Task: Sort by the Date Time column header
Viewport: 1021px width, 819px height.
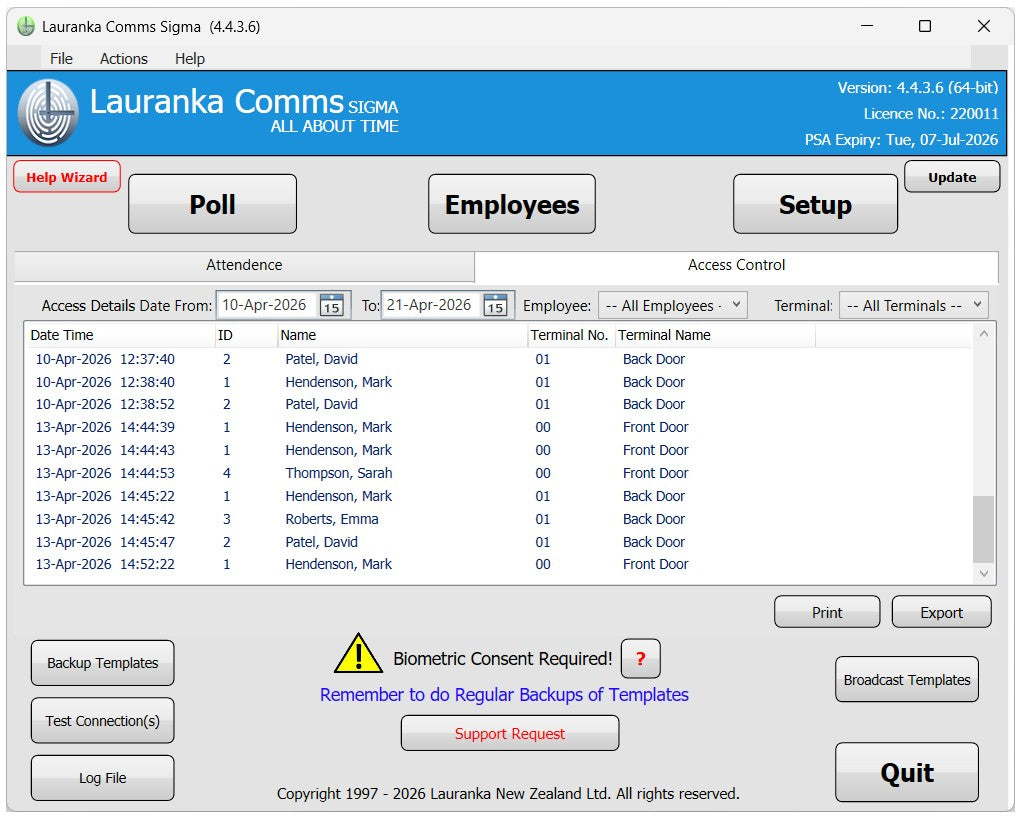Action: 120,335
